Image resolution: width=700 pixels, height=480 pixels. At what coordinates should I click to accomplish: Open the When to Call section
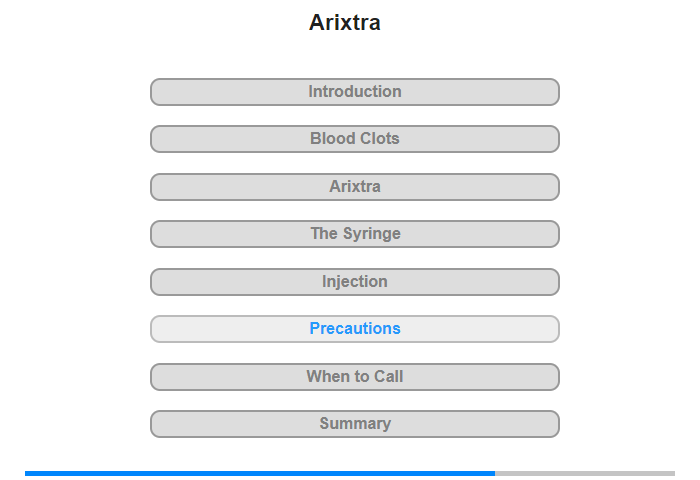[x=354, y=377]
